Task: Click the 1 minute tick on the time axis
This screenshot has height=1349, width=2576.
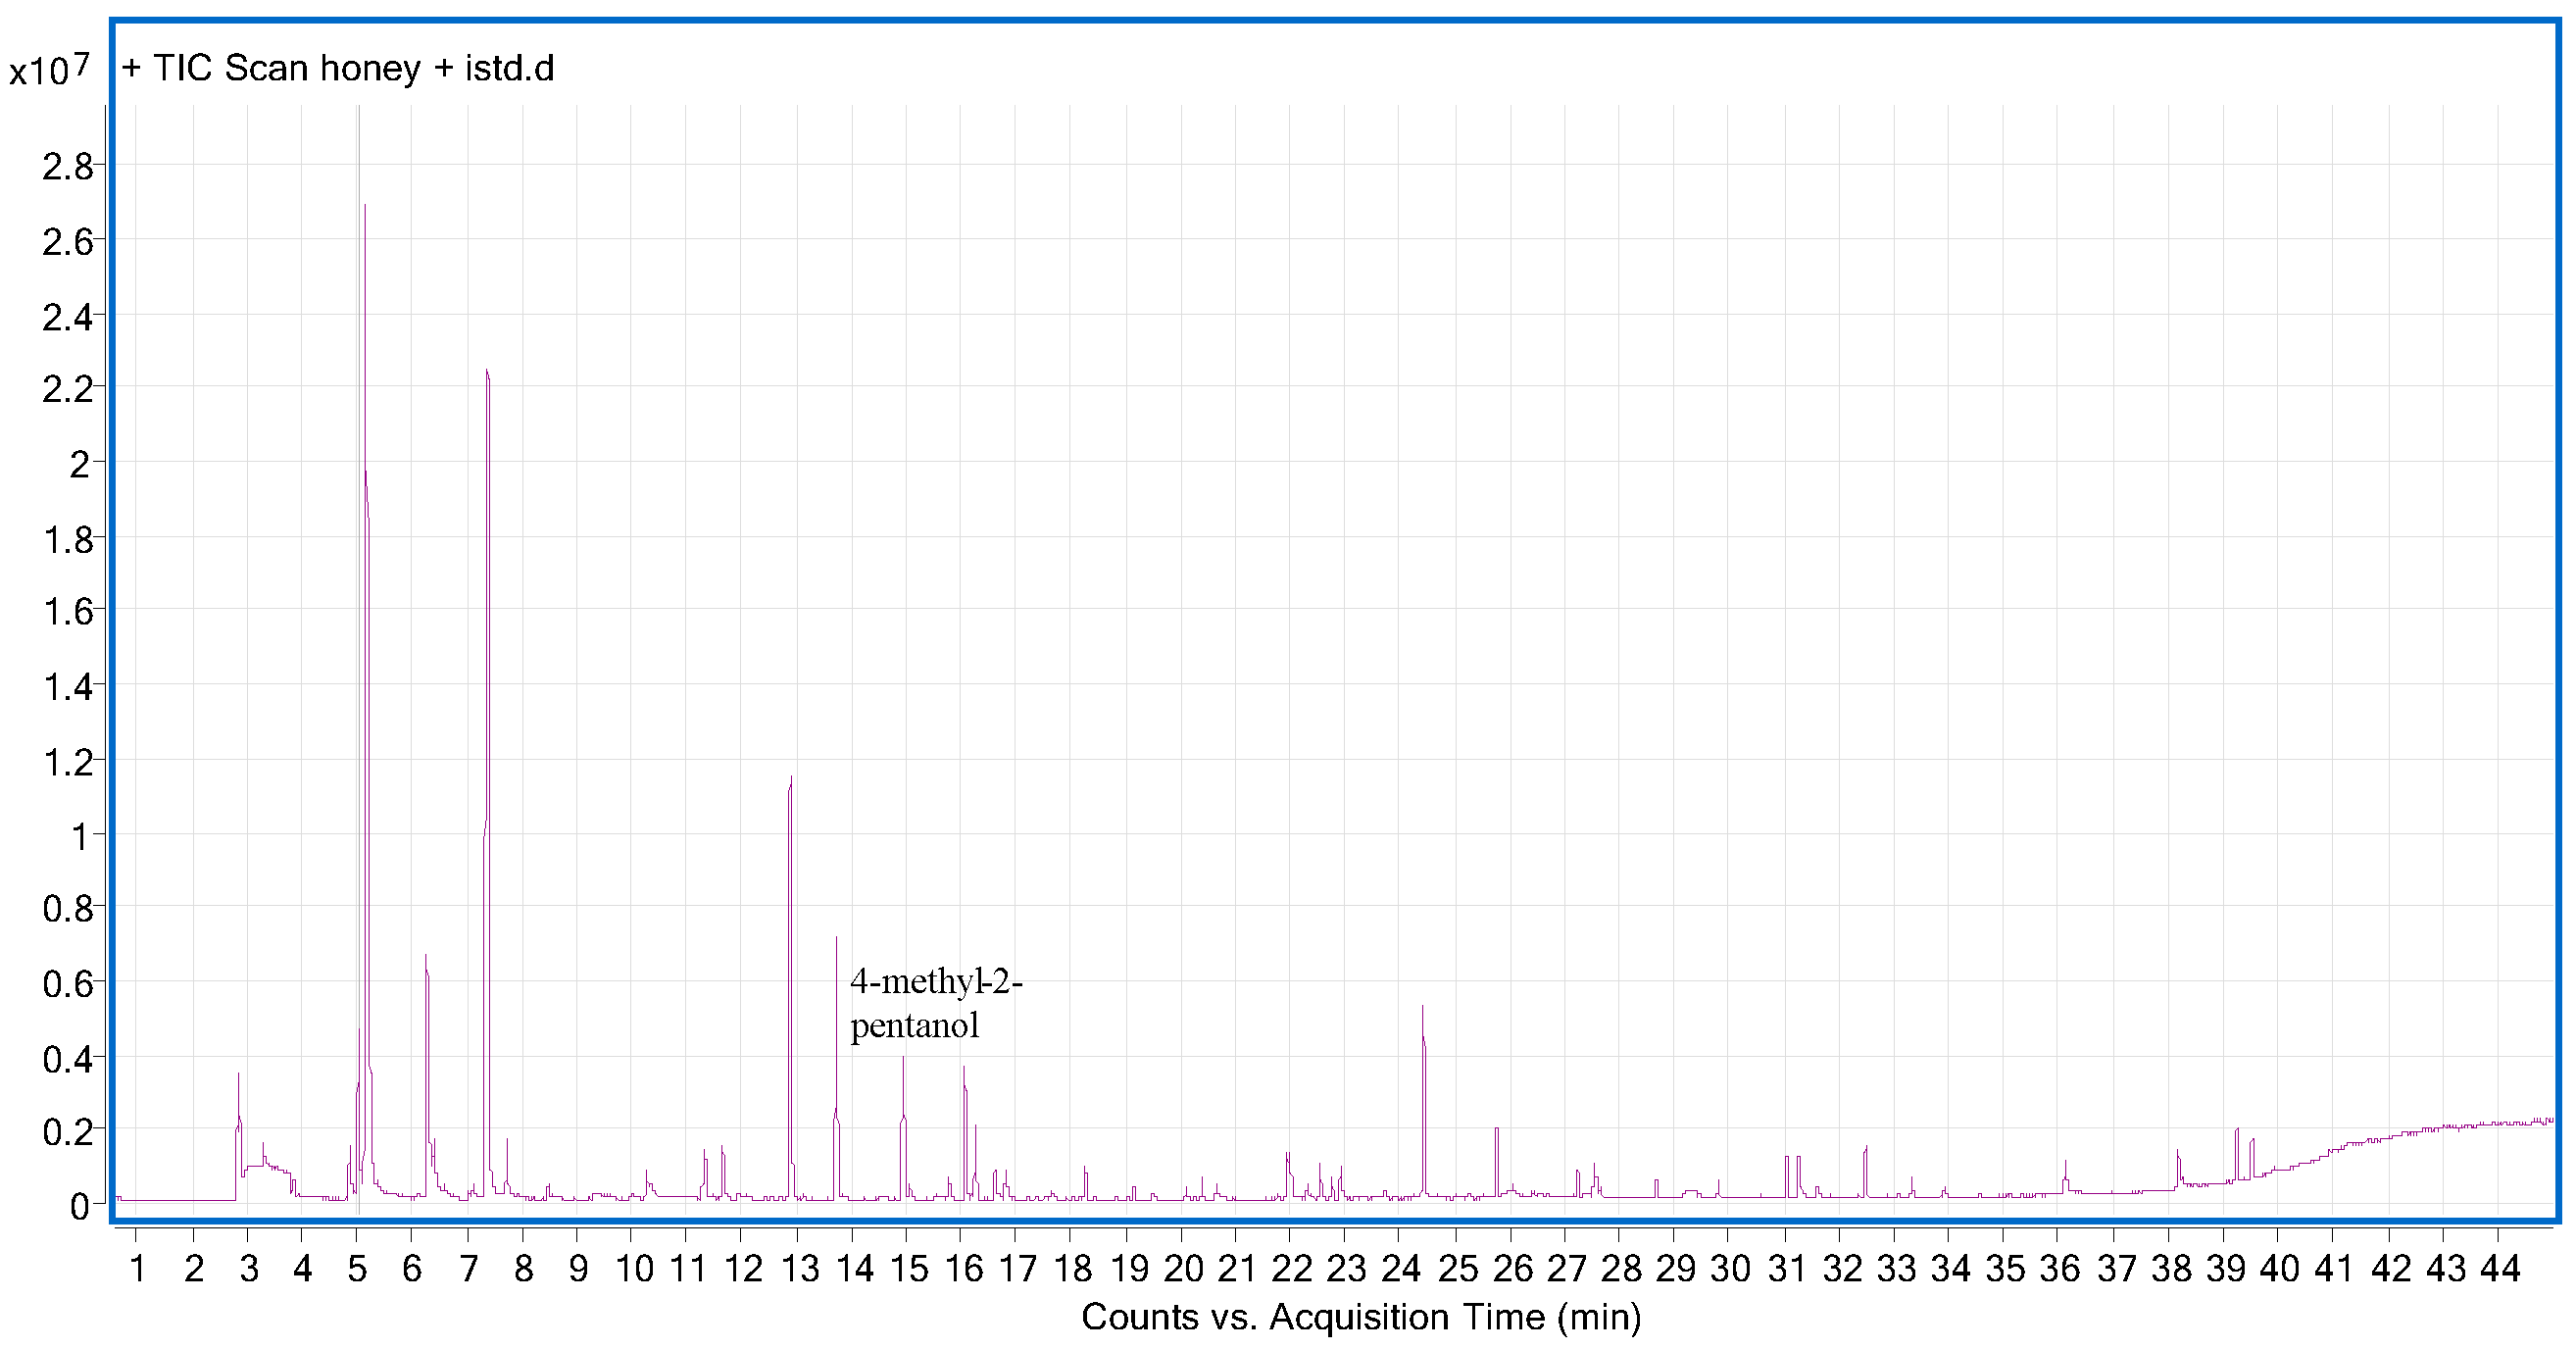Action: pyautogui.click(x=138, y=1269)
